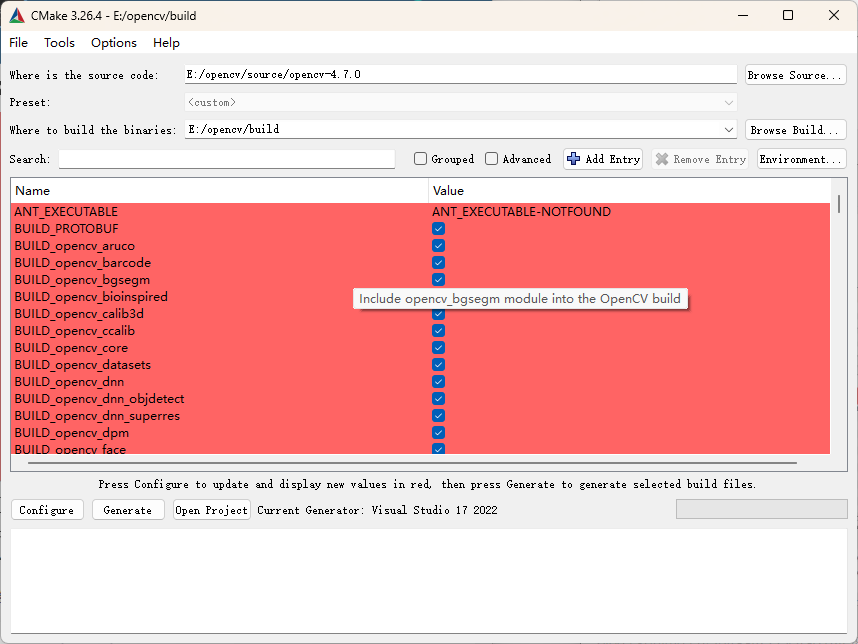858x644 pixels.
Task: Click the Remove Entry icon
Action: point(662,158)
